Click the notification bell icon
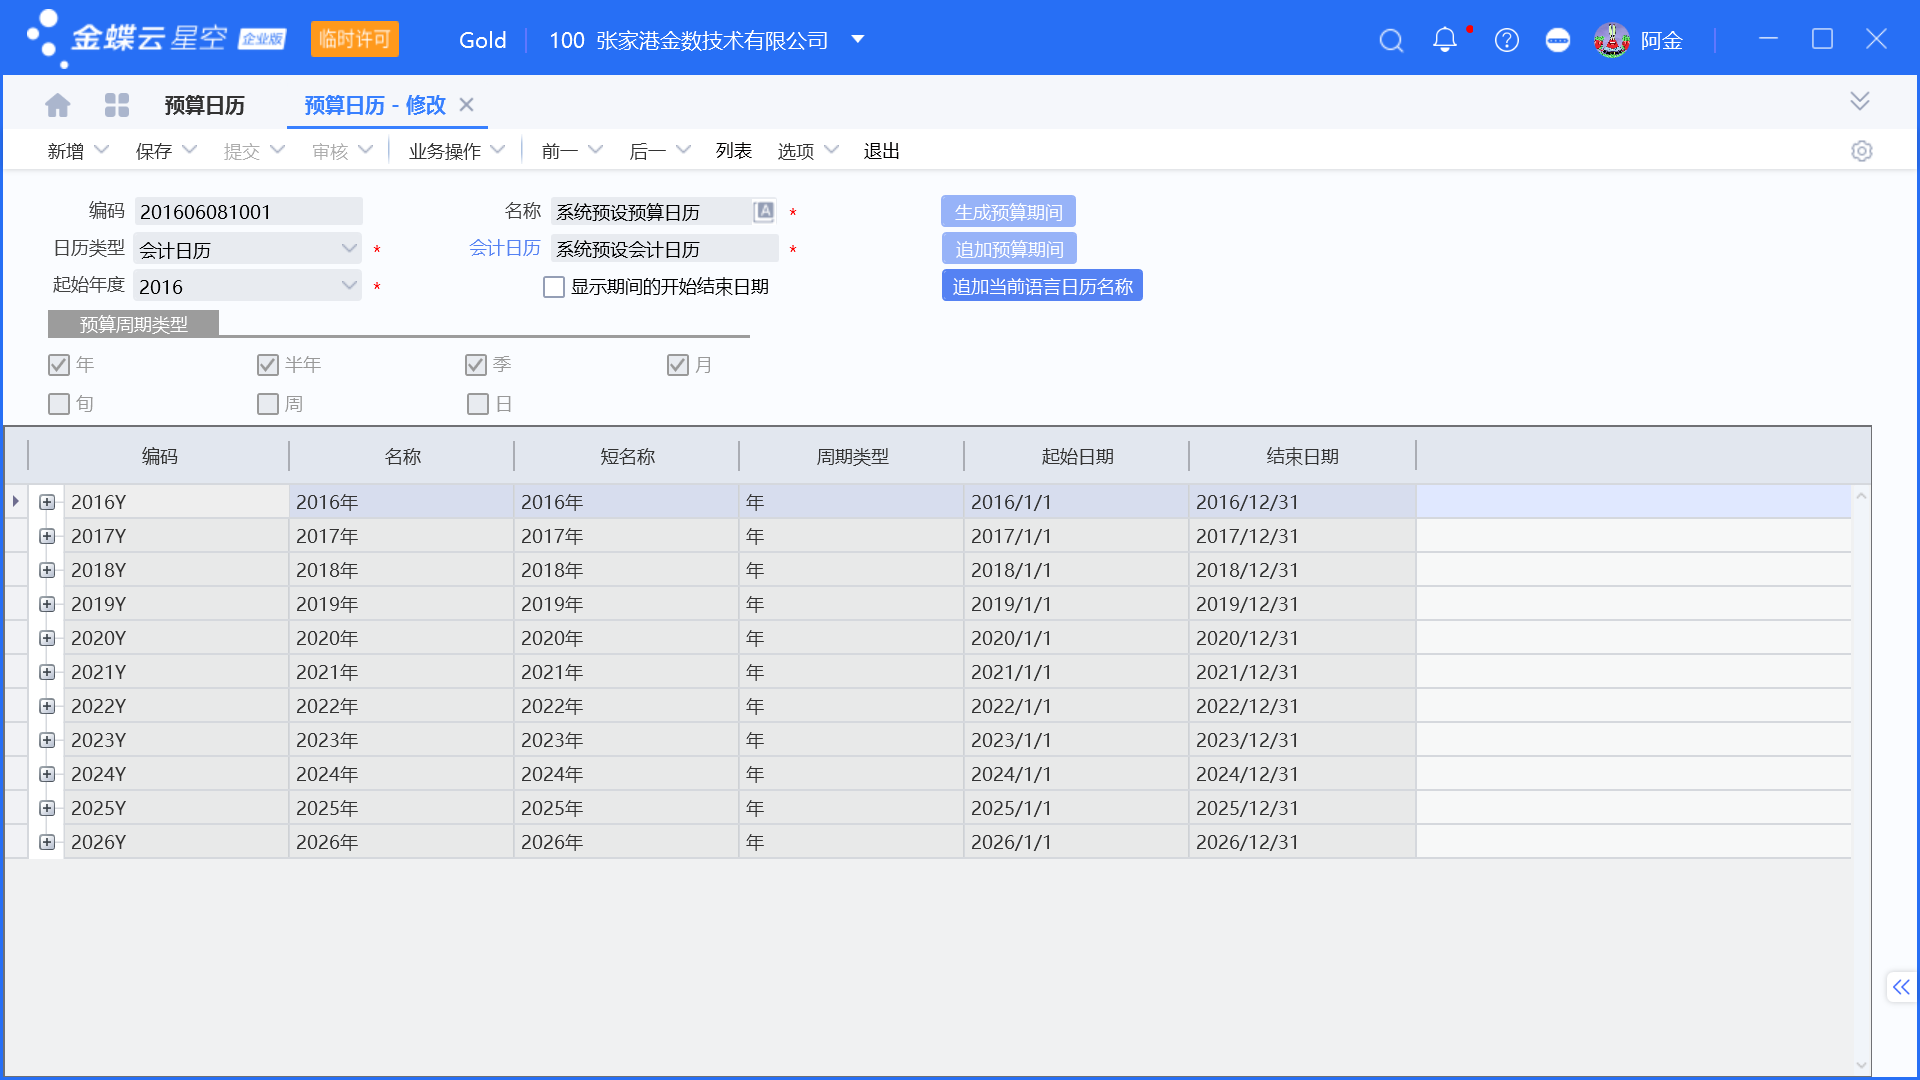1920x1080 pixels. pyautogui.click(x=1444, y=40)
